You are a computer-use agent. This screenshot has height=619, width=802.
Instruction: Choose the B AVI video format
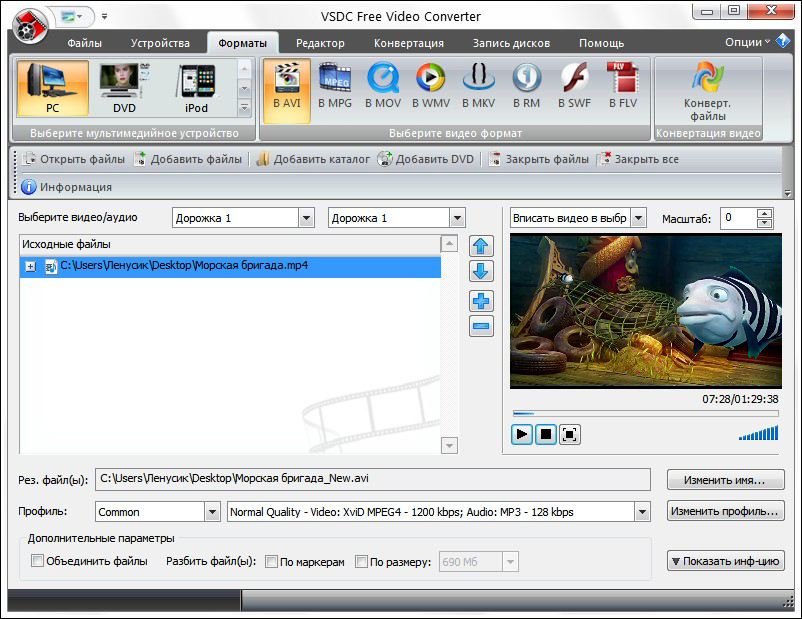coord(287,90)
